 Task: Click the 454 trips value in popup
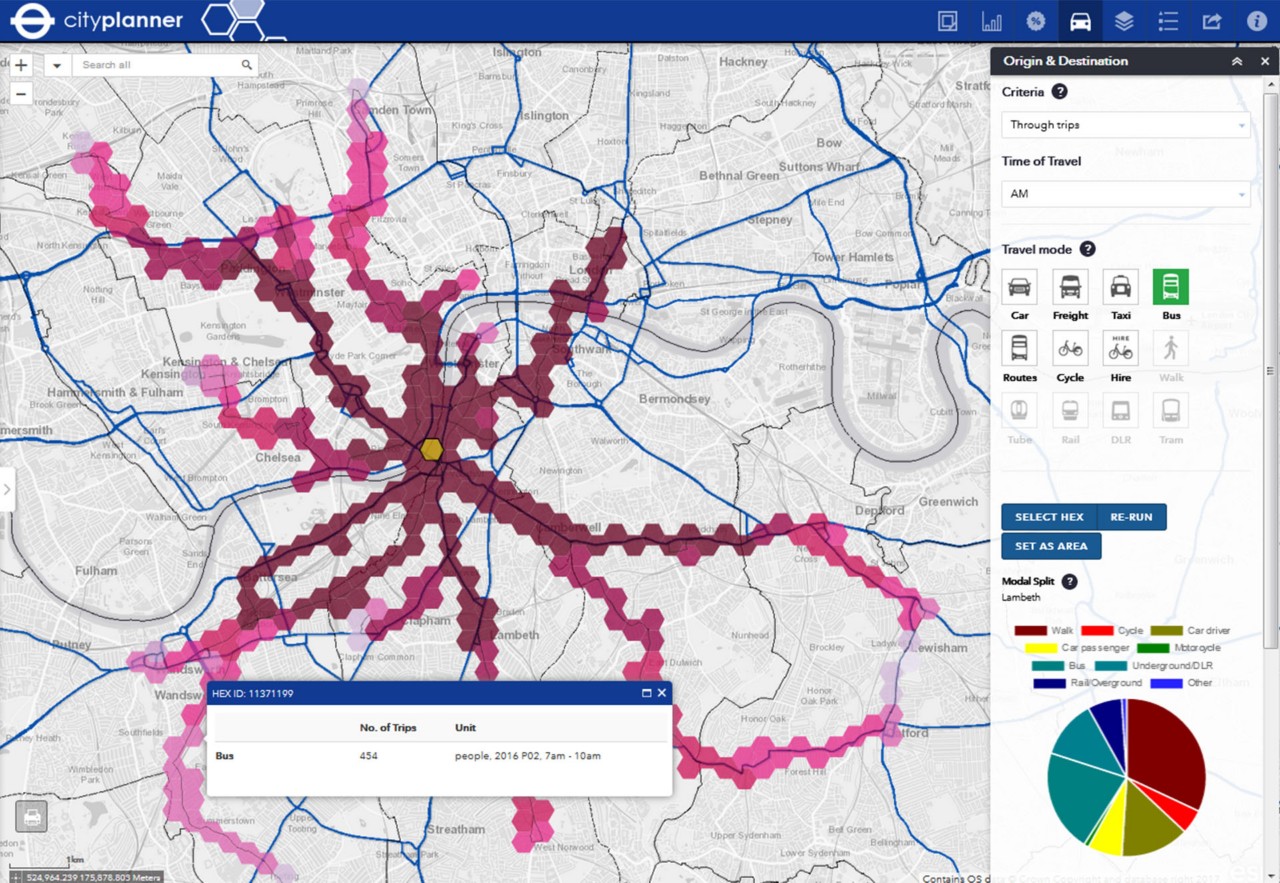(x=369, y=756)
